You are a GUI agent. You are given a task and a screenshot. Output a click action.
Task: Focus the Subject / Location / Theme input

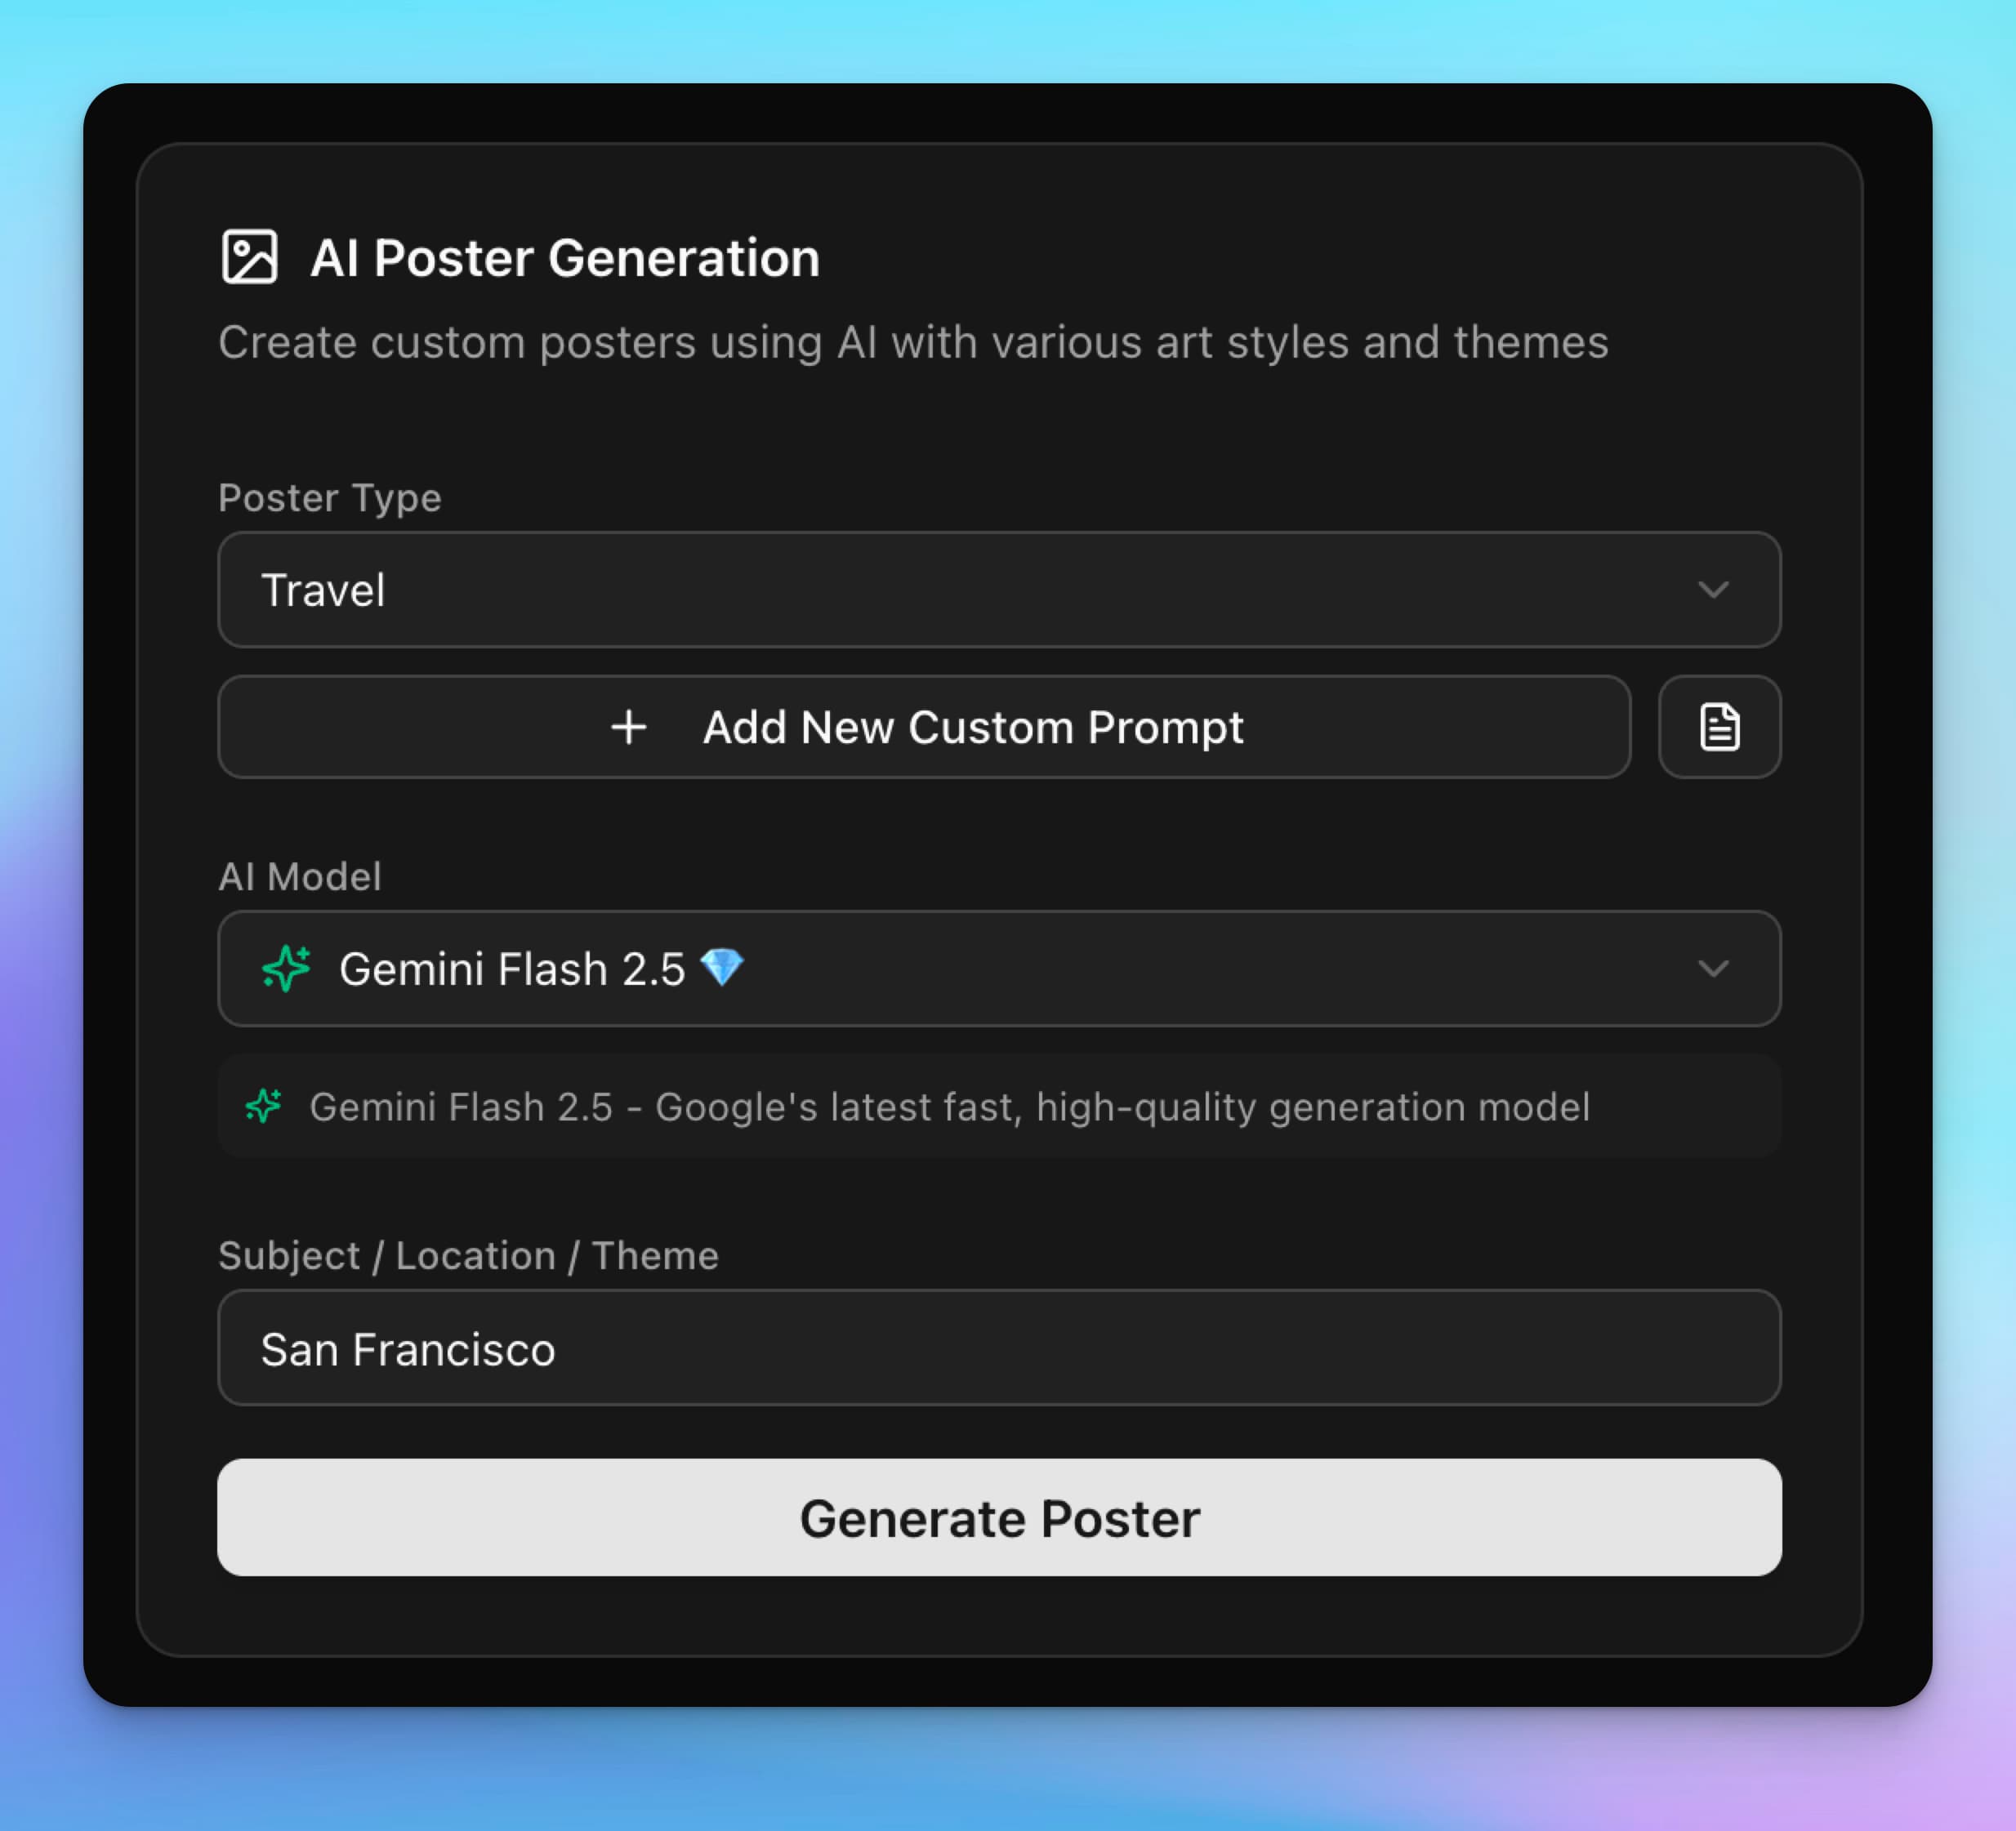[x=1000, y=1348]
